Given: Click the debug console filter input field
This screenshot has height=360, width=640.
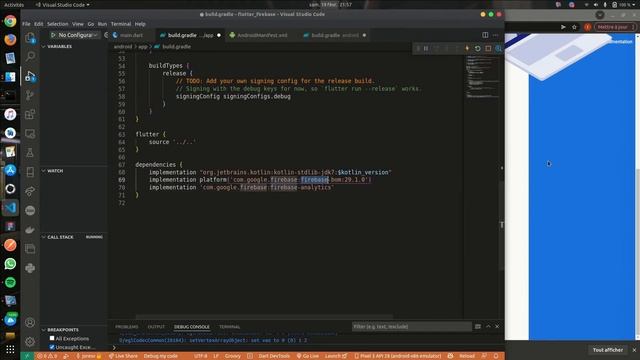Looking at the screenshot, I should pos(411,327).
